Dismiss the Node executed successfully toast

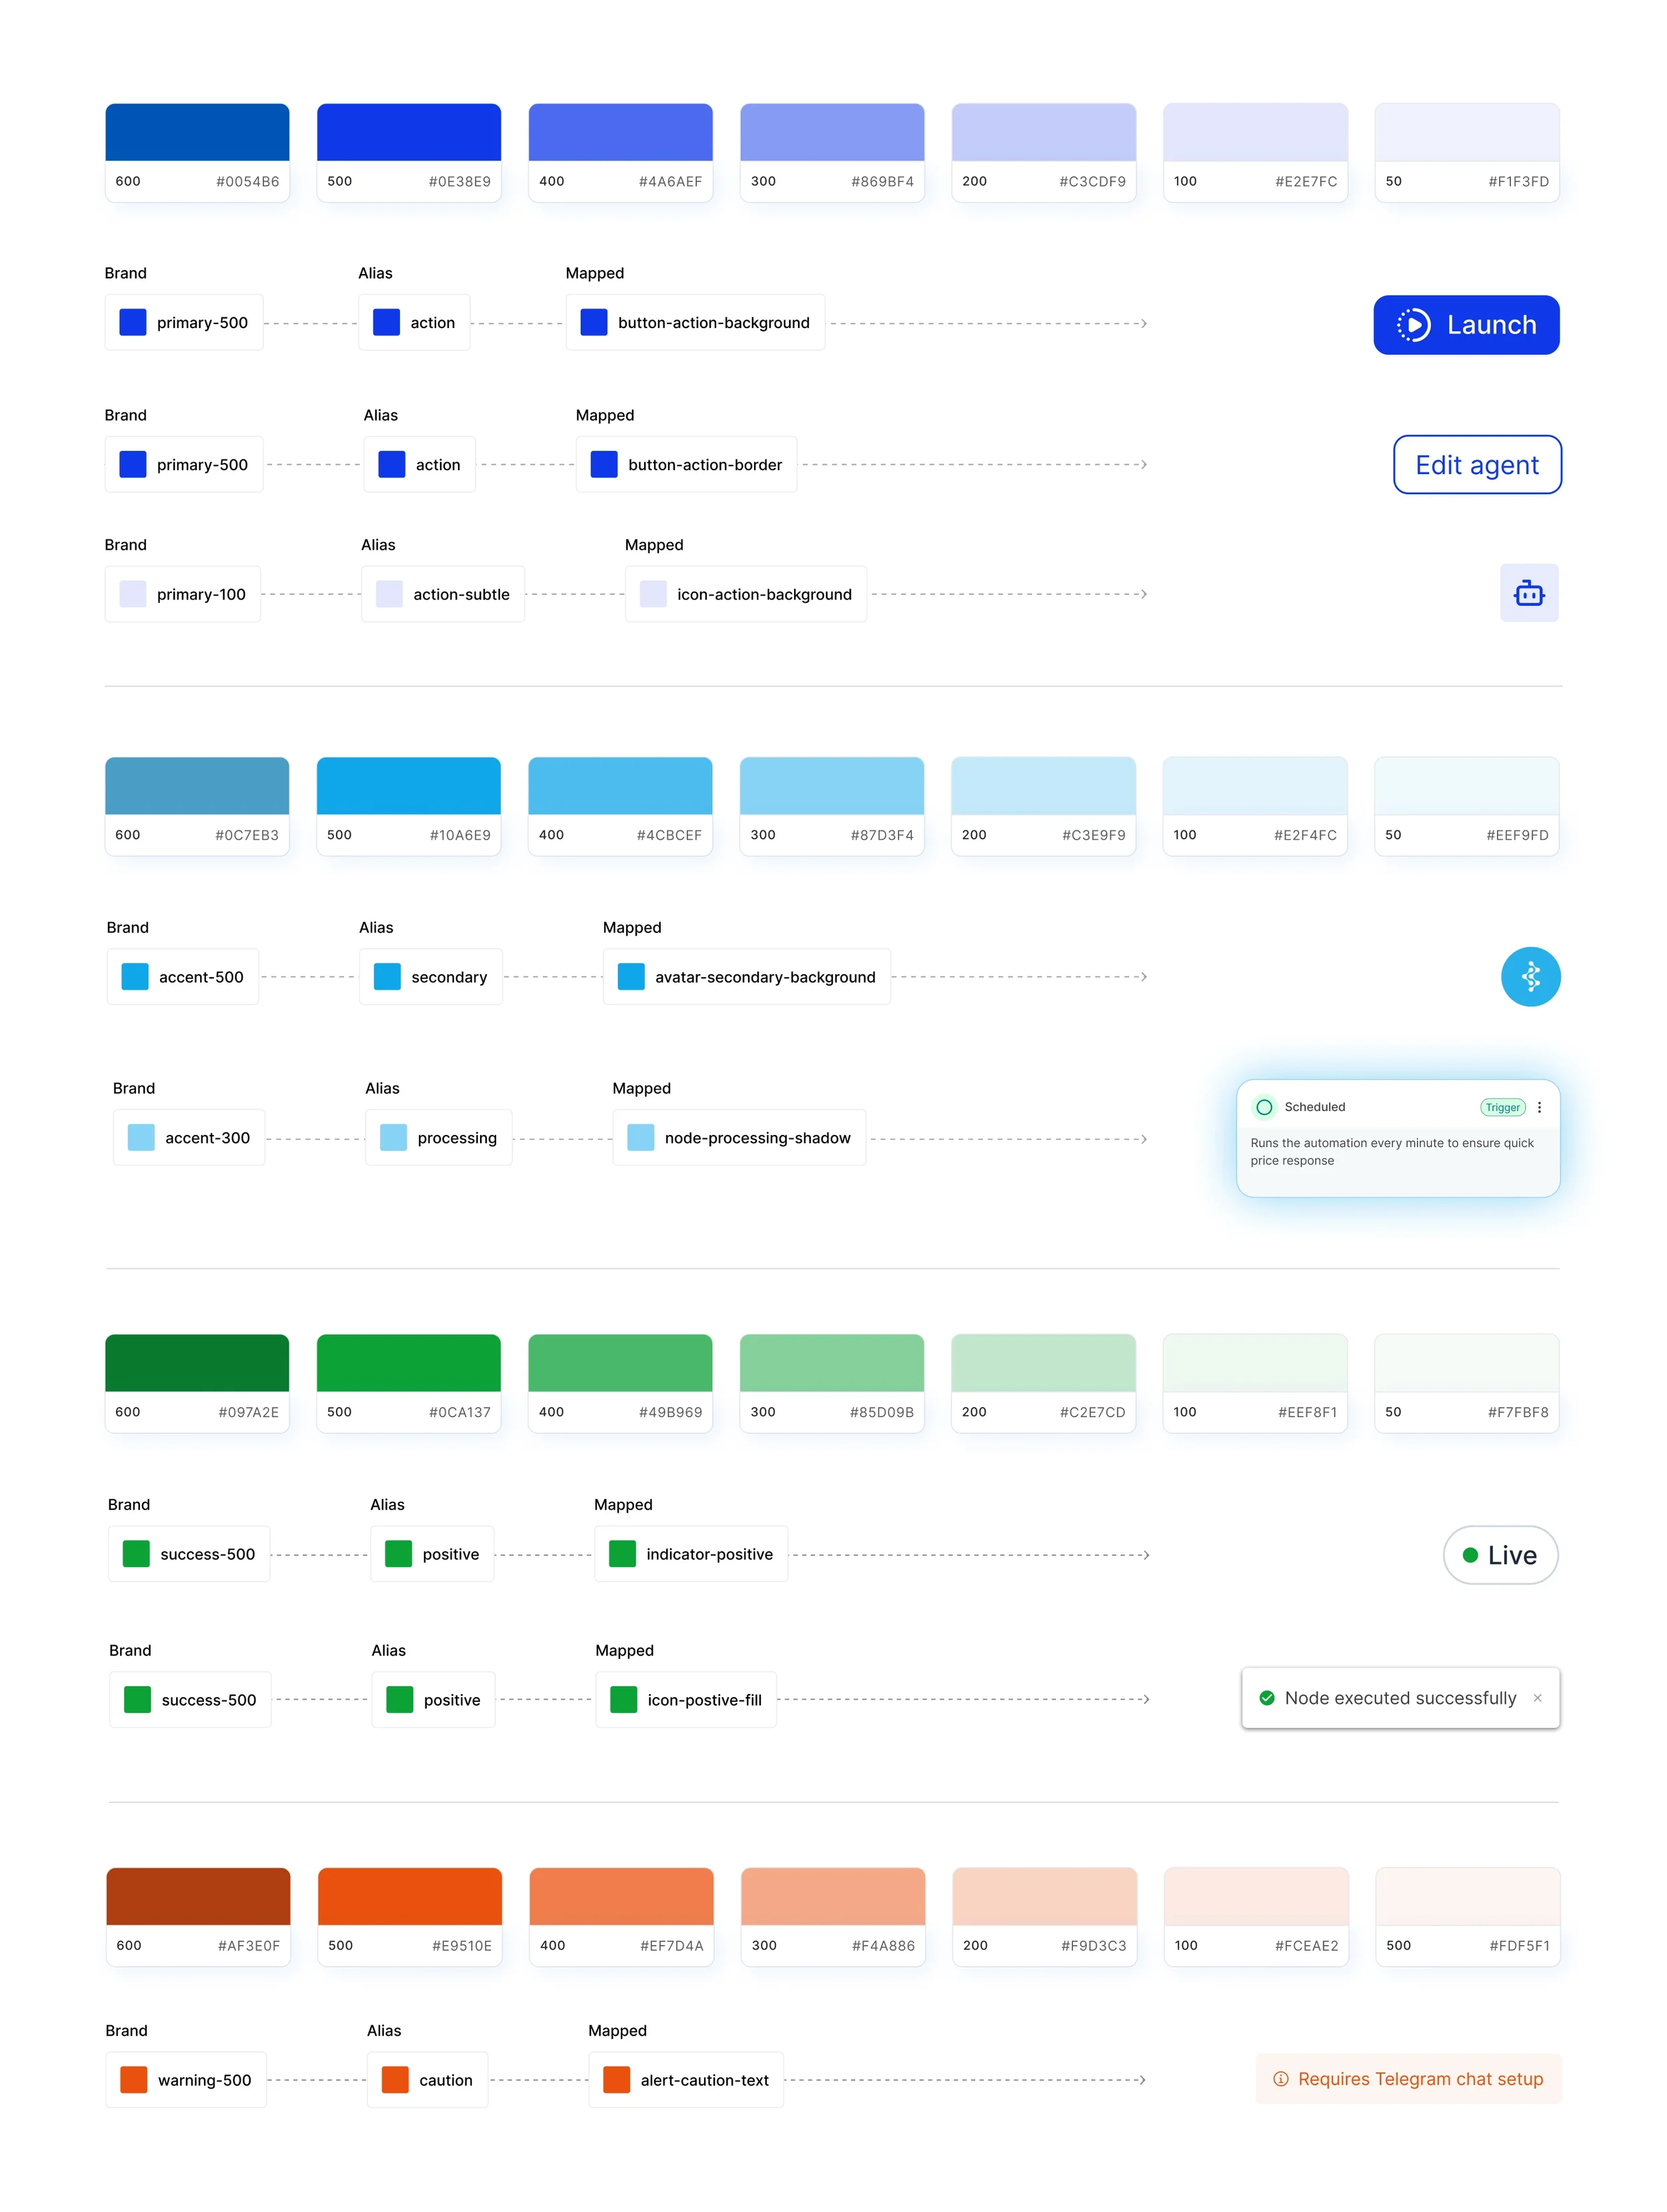tap(1537, 1698)
